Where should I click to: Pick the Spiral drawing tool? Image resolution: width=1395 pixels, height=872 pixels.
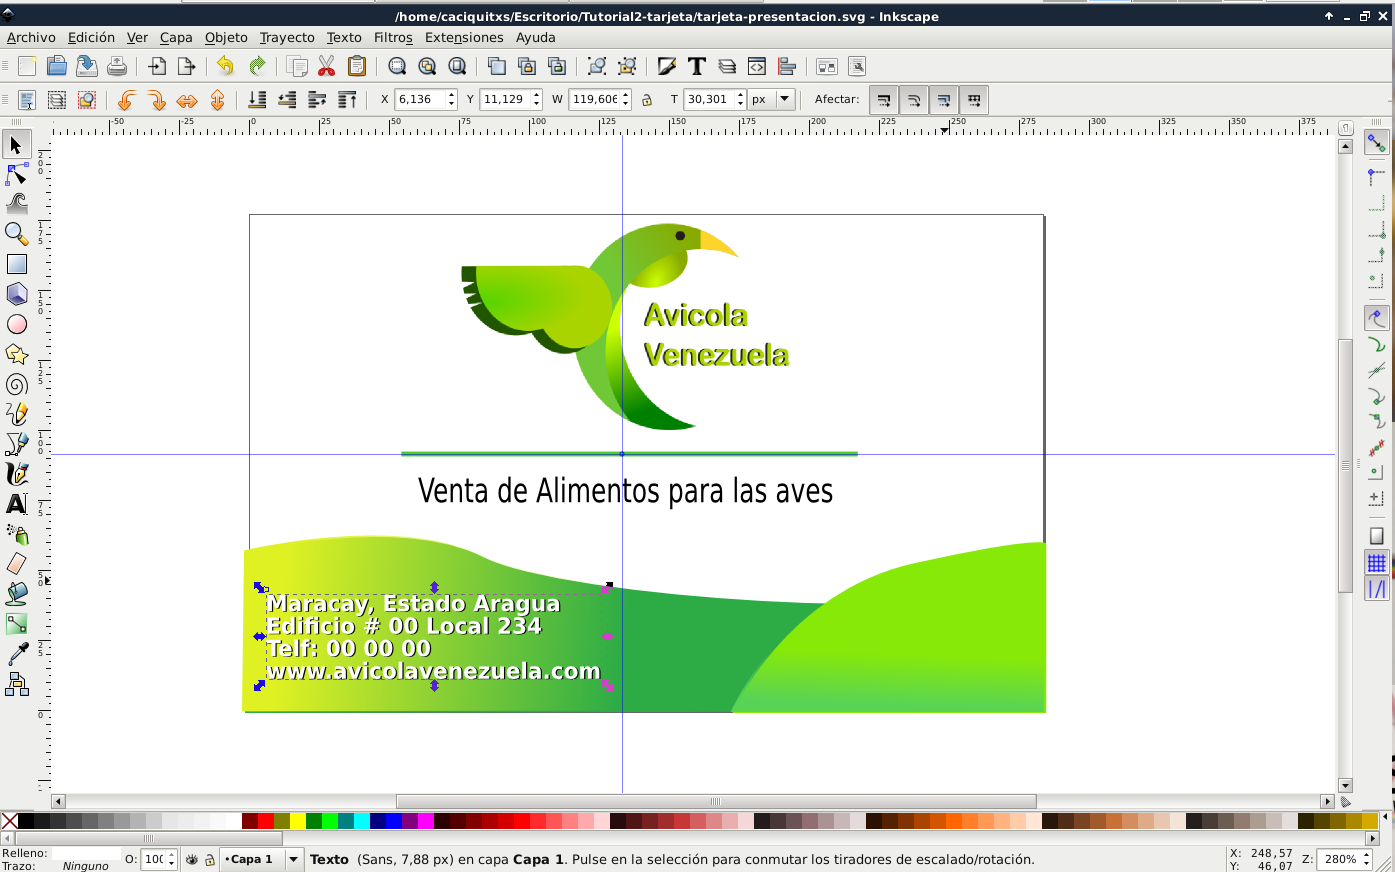click(16, 384)
